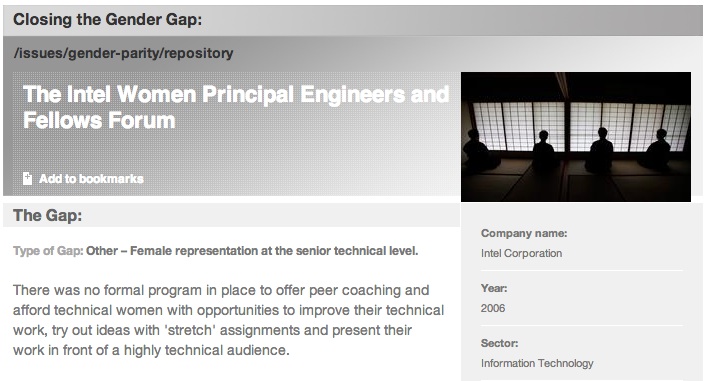Click the gap description paragraph
Image resolution: width=709 pixels, height=381 pixels.
(228, 320)
